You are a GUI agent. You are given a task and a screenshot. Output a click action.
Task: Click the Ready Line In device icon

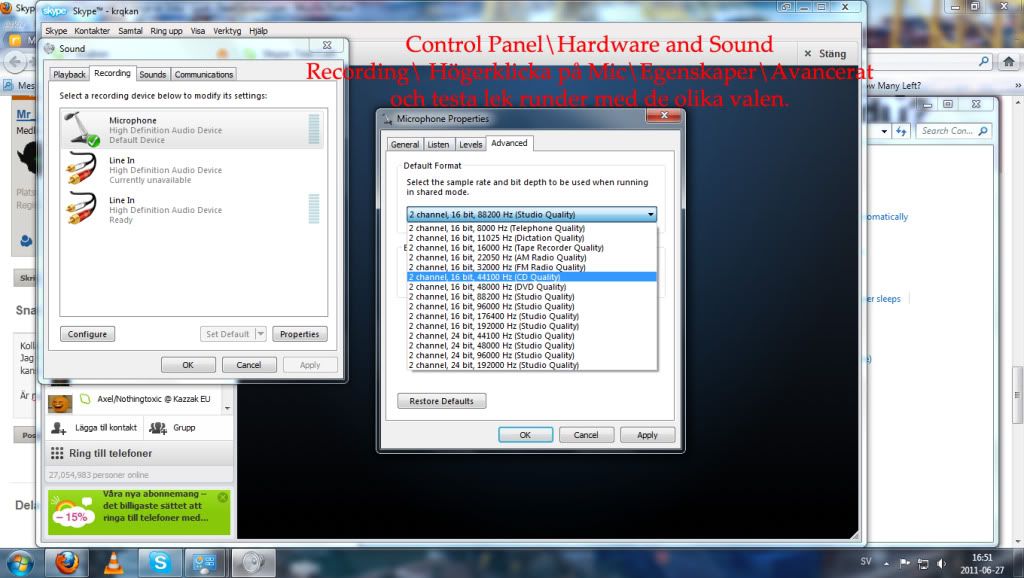81,209
